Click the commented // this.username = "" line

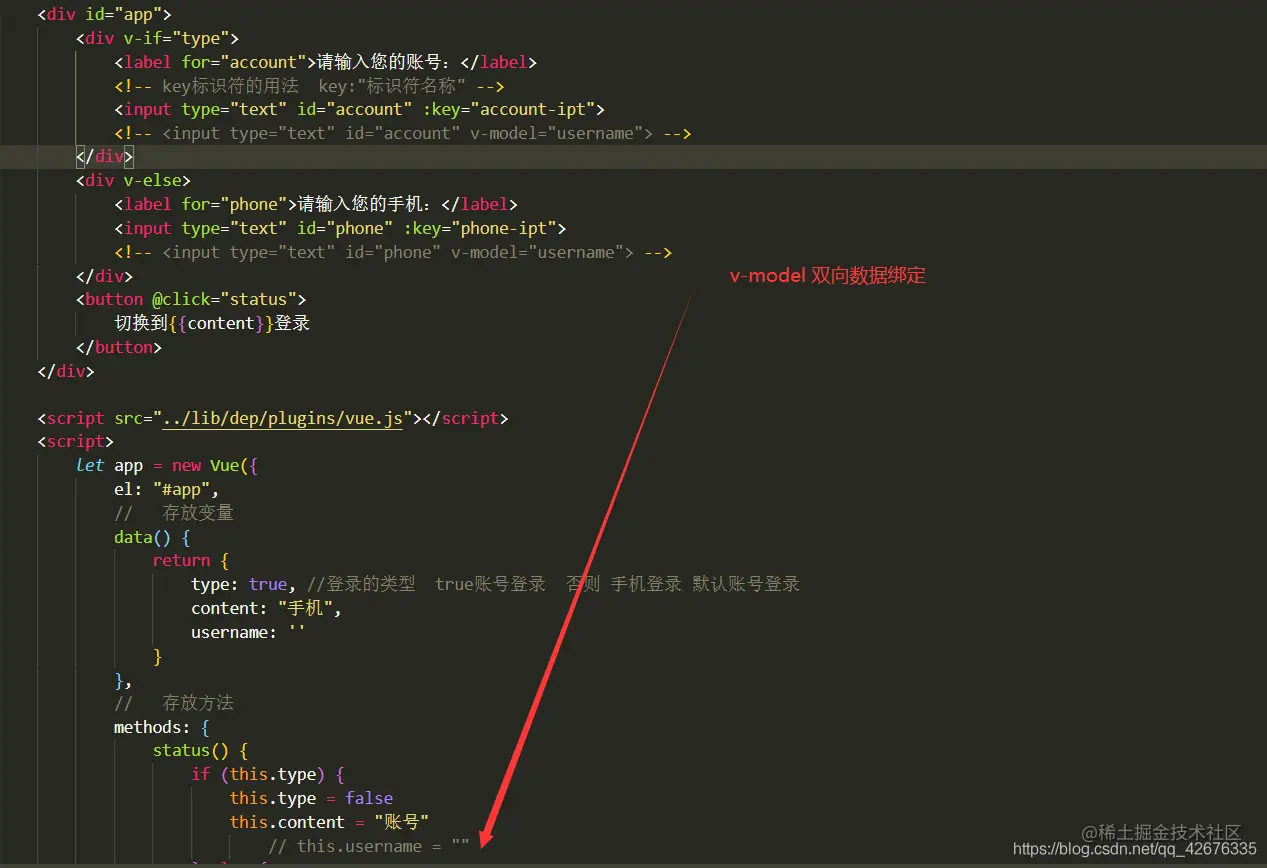[x=369, y=846]
